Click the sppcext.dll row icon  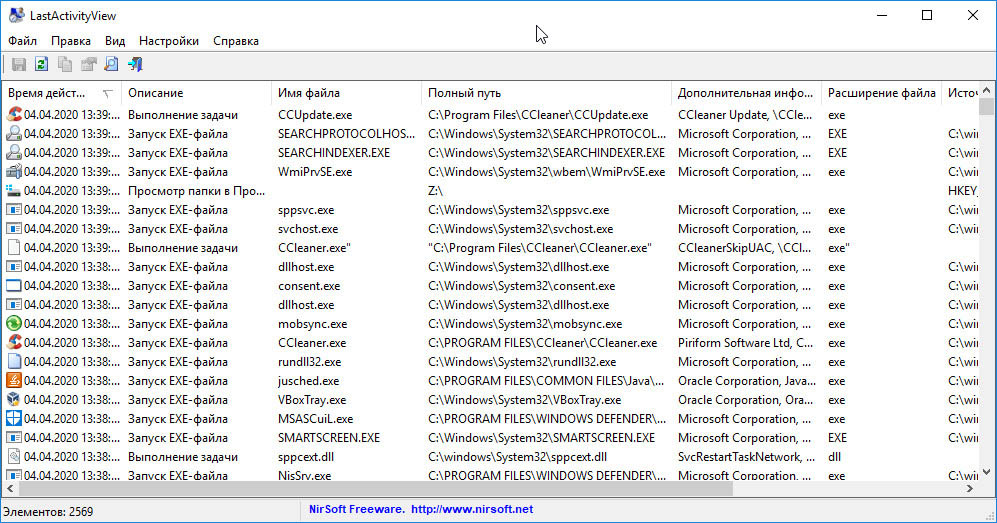[x=14, y=457]
